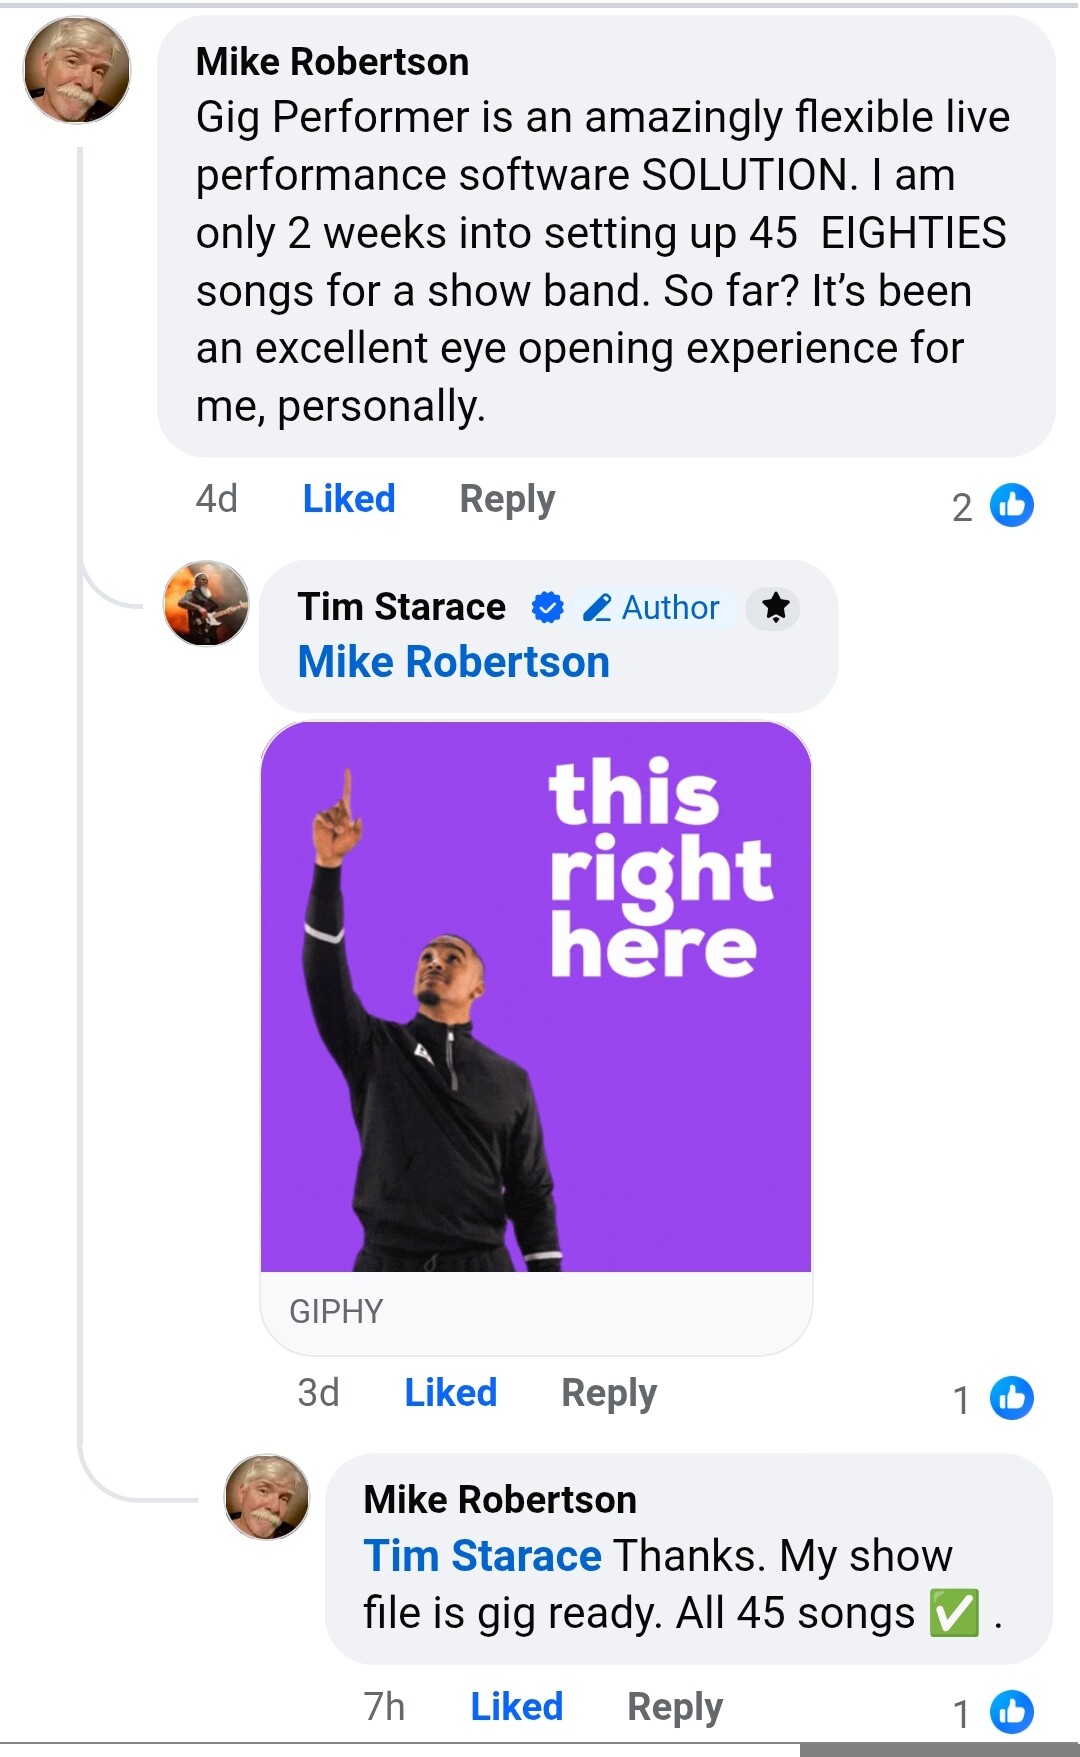Open Tim Starace's guitar profile picture
This screenshot has width=1080, height=1757.
[x=206, y=603]
